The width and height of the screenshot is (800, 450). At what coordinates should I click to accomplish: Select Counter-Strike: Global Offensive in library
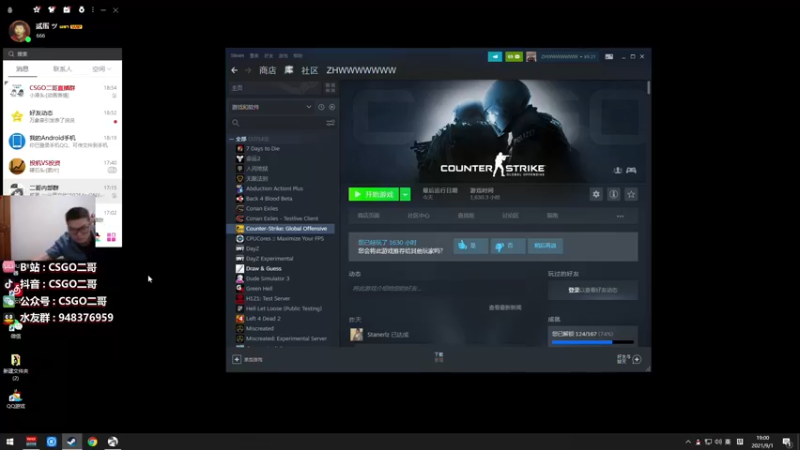281,229
